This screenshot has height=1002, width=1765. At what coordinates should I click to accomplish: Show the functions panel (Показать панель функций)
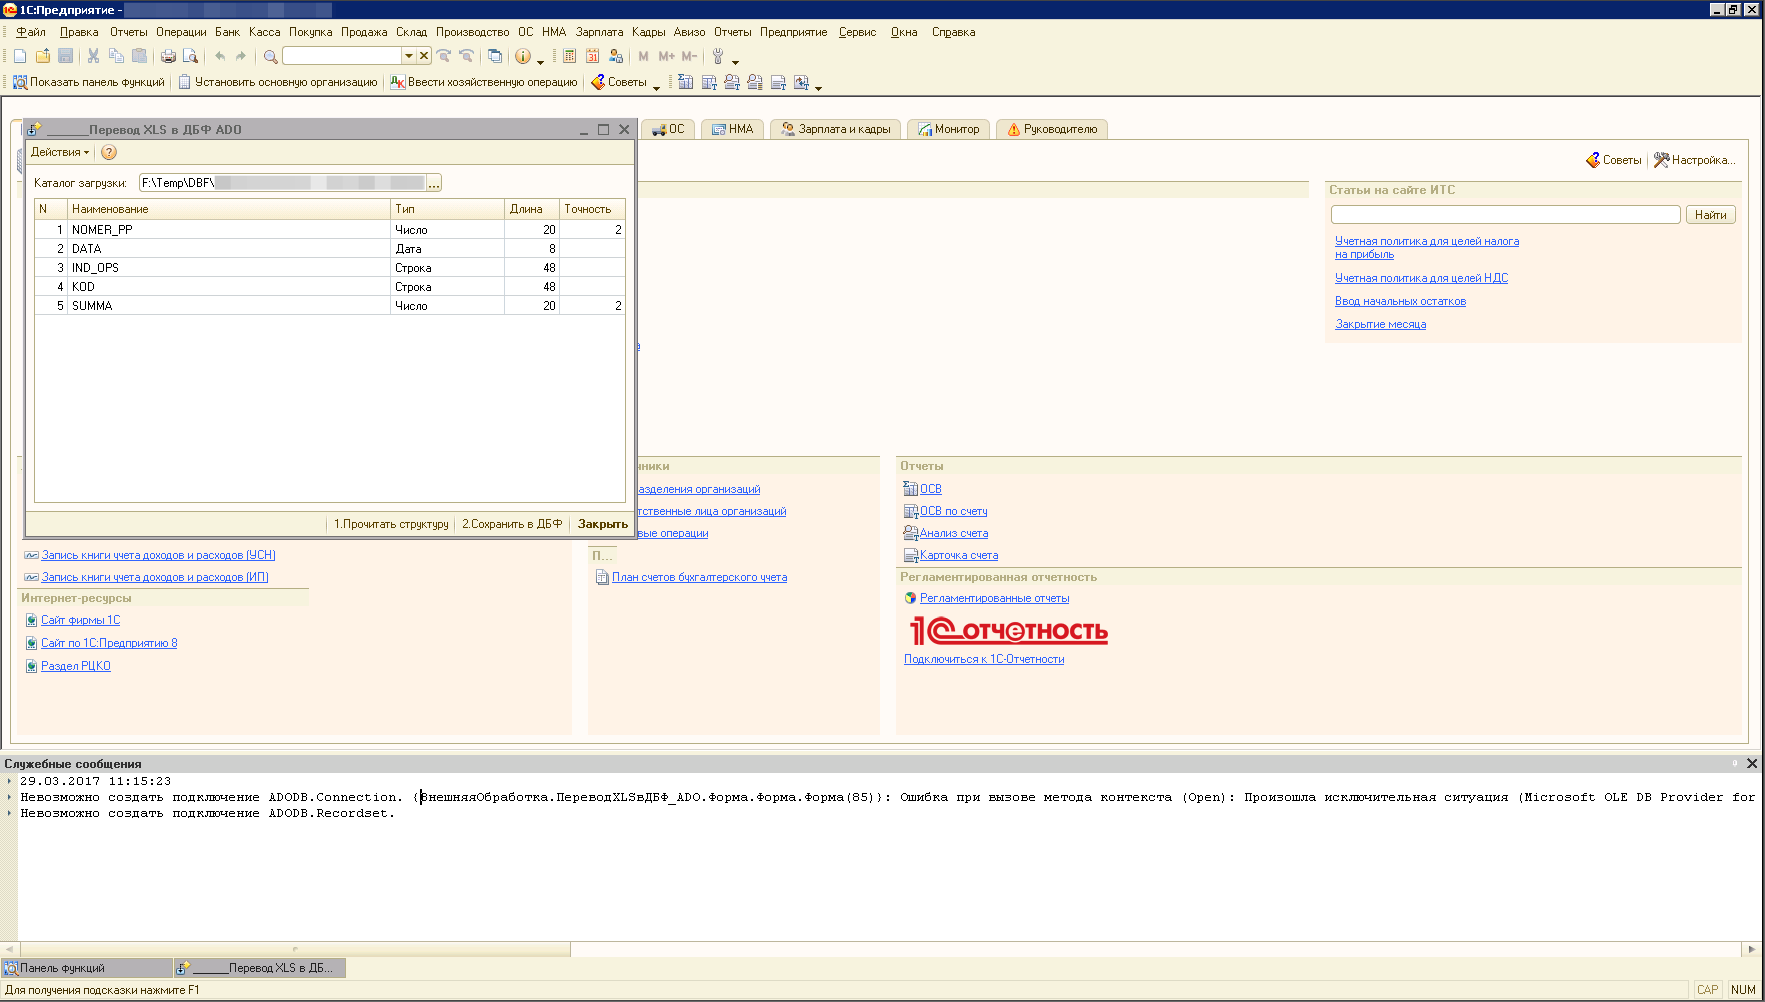88,82
